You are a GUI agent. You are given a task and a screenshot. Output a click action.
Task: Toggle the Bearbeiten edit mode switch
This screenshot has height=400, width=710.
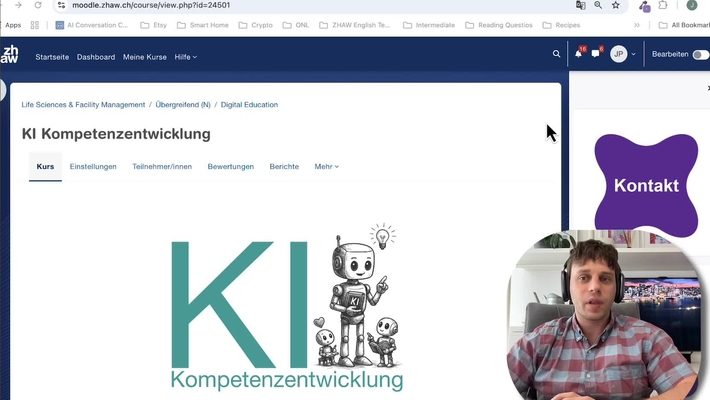(x=701, y=55)
